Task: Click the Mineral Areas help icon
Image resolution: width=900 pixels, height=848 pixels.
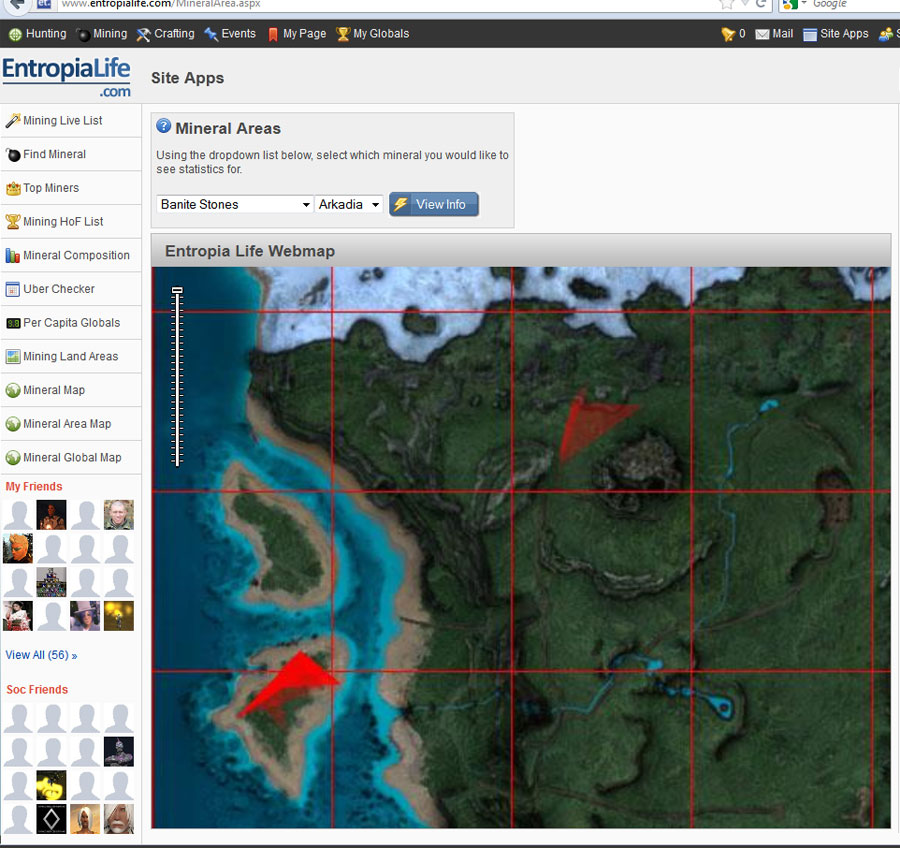Action: [x=164, y=126]
